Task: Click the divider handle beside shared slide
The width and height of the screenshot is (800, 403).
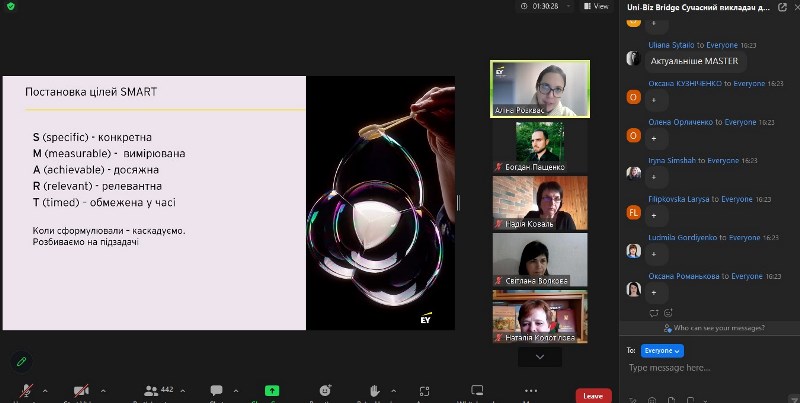Action: point(458,203)
